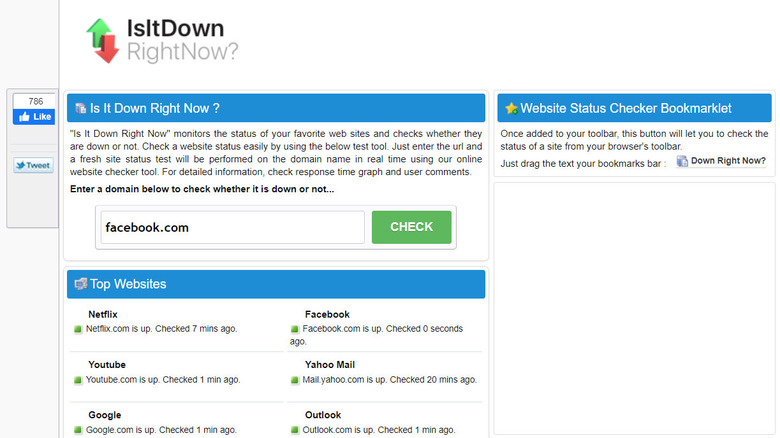
Task: Open the Youtube site link
Action: pos(107,365)
